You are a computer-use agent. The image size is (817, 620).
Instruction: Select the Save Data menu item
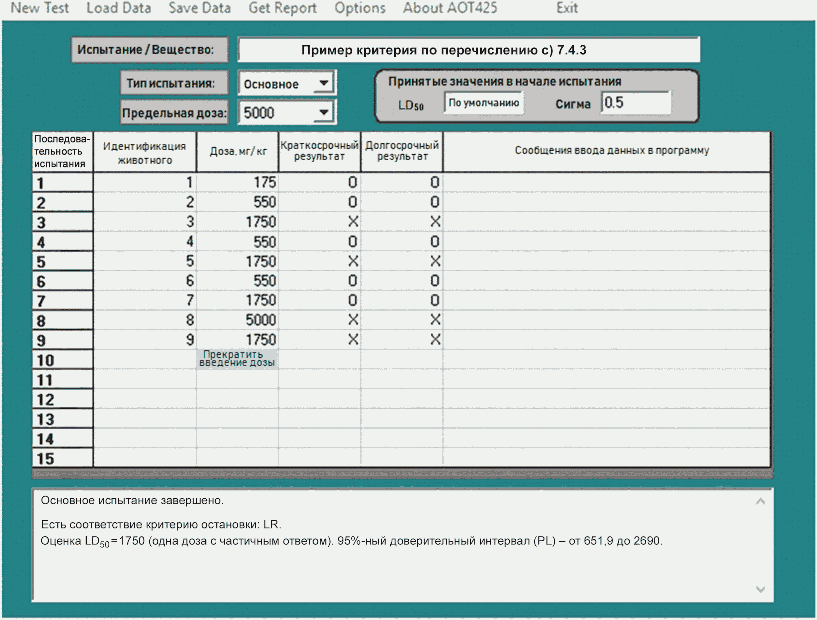(199, 8)
